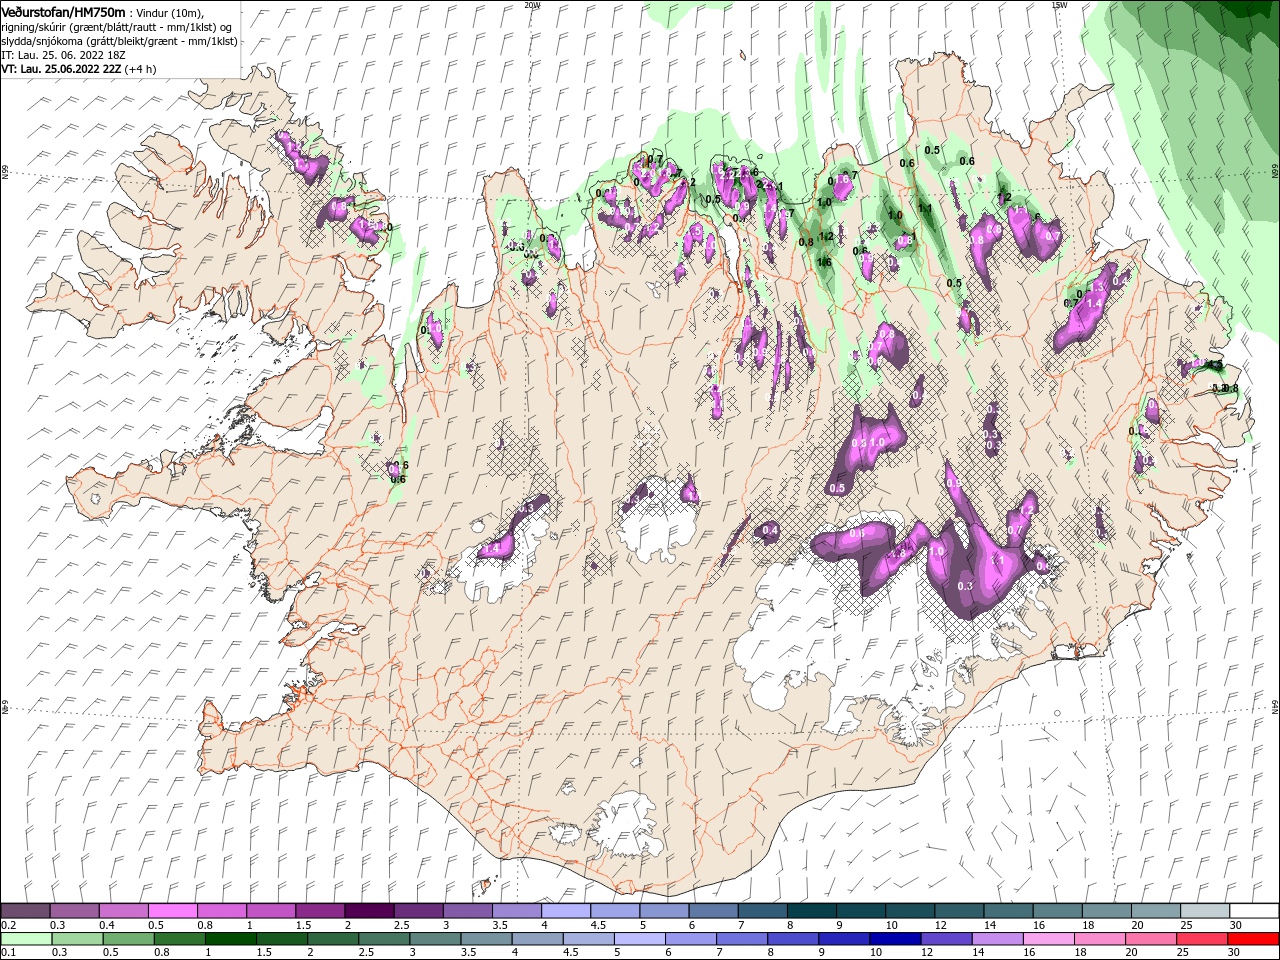Pick the 2 darkest purple sleet/snow swatch
The width and height of the screenshot is (1280, 960).
pos(369,911)
